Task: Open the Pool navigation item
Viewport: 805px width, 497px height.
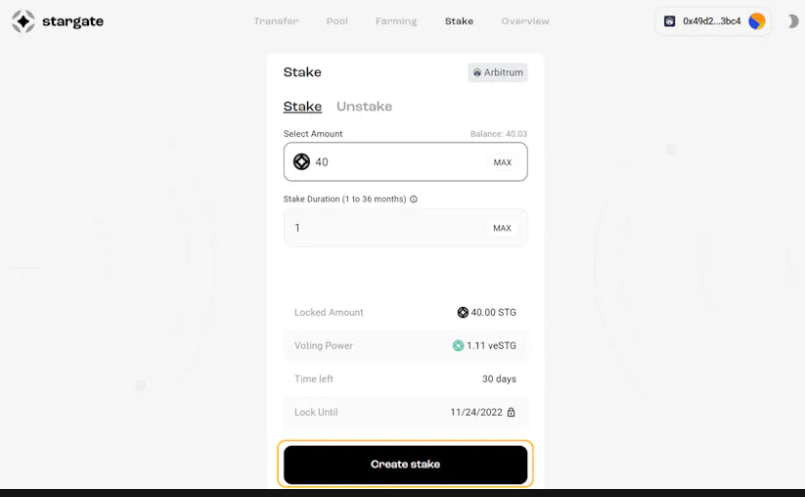Action: point(337,21)
